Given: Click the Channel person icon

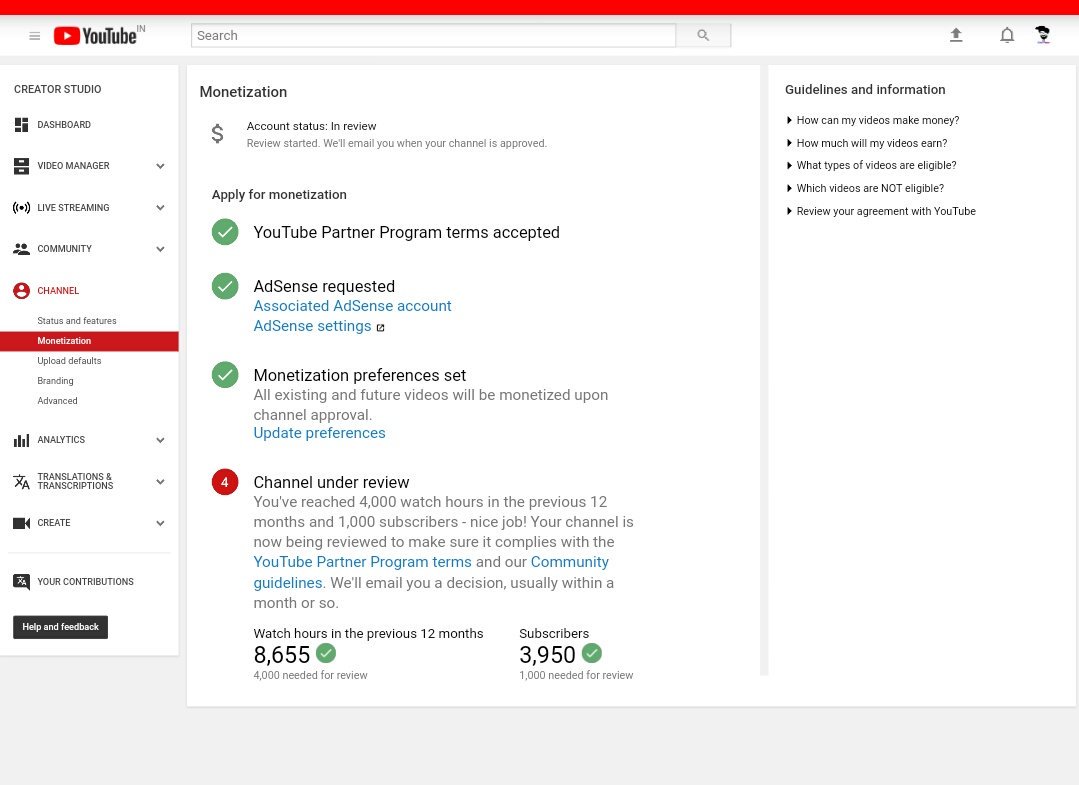Looking at the screenshot, I should [x=21, y=290].
